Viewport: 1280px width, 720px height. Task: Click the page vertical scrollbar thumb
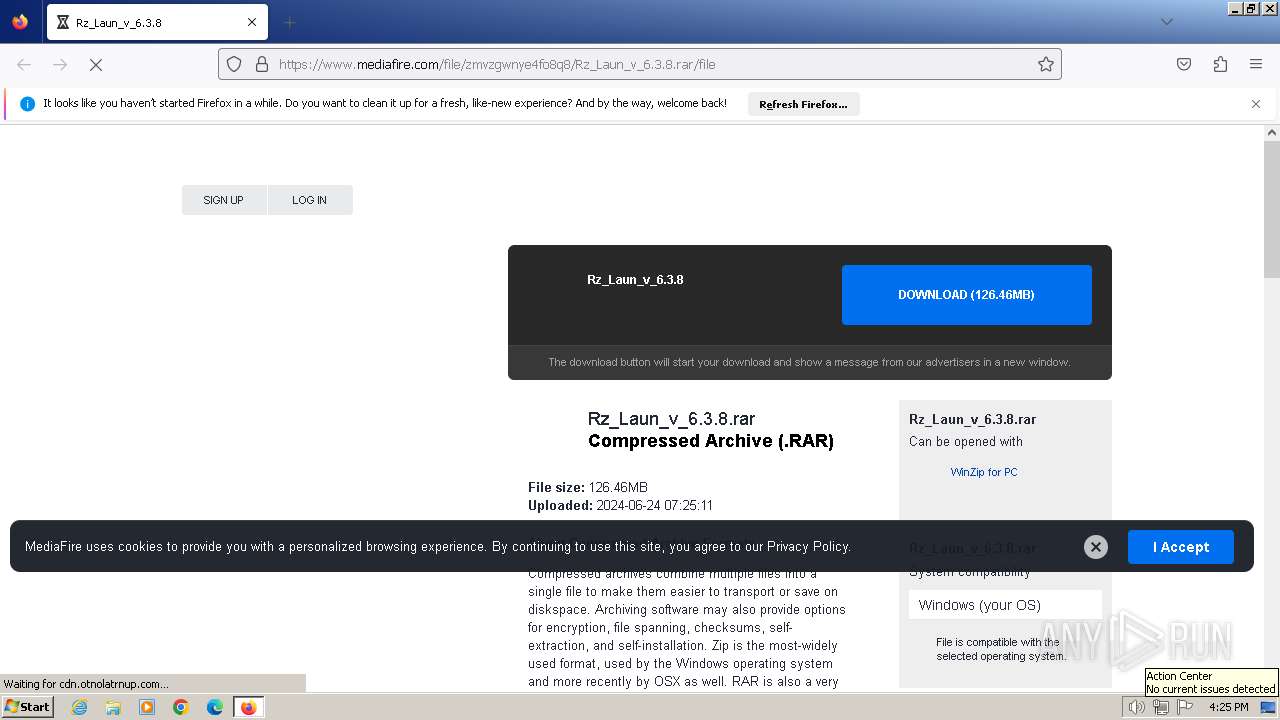(1272, 210)
